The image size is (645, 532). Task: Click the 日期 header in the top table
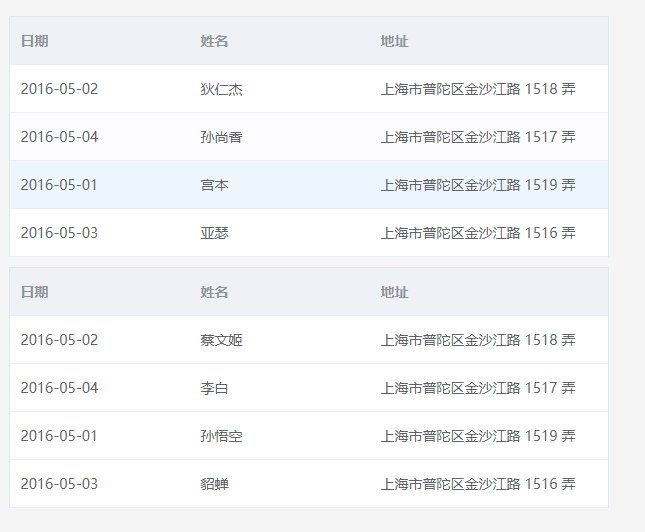pos(35,41)
